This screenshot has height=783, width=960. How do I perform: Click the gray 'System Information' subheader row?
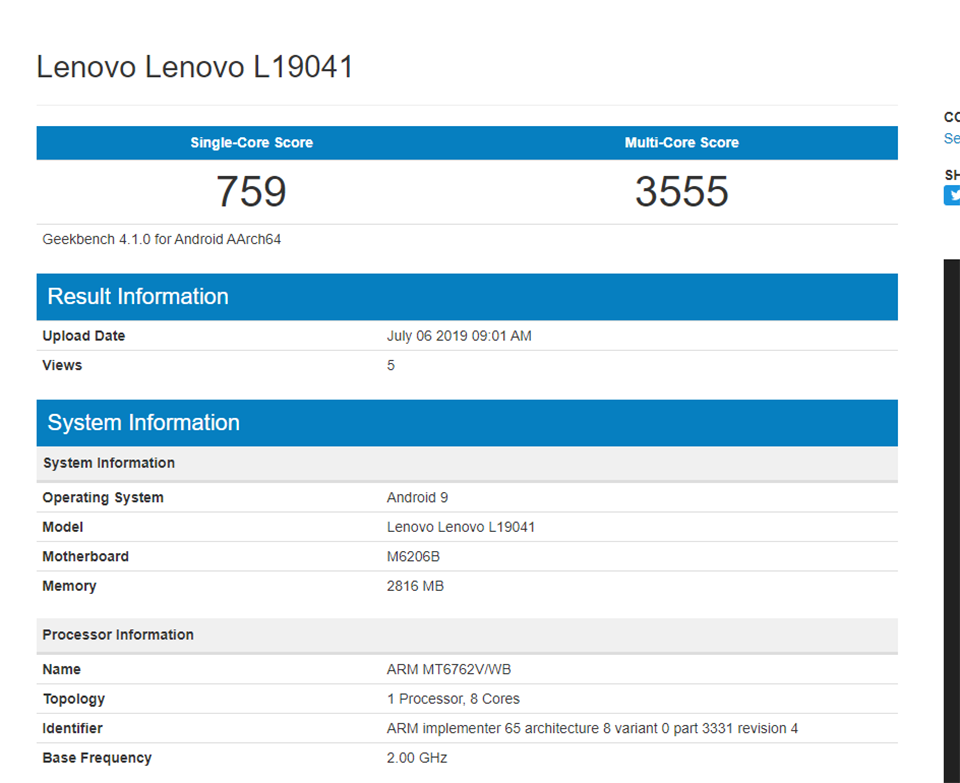(x=467, y=463)
